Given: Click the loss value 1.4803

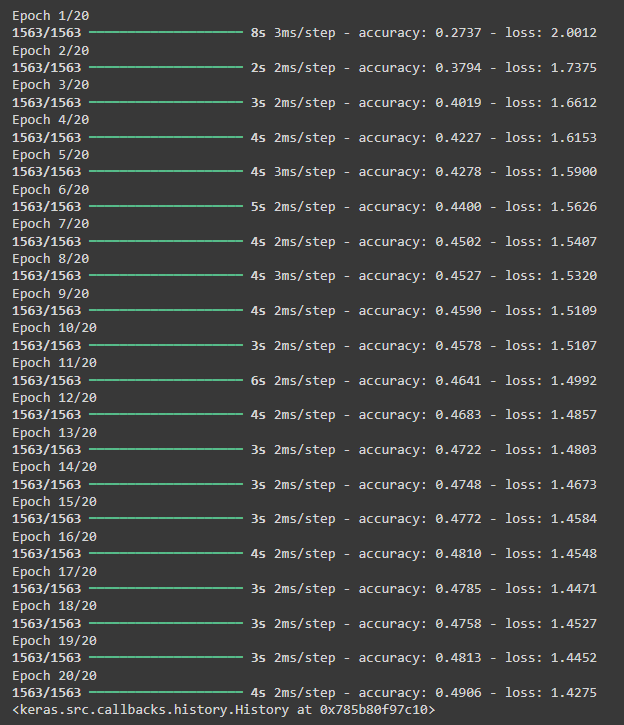Looking at the screenshot, I should click(574, 449).
